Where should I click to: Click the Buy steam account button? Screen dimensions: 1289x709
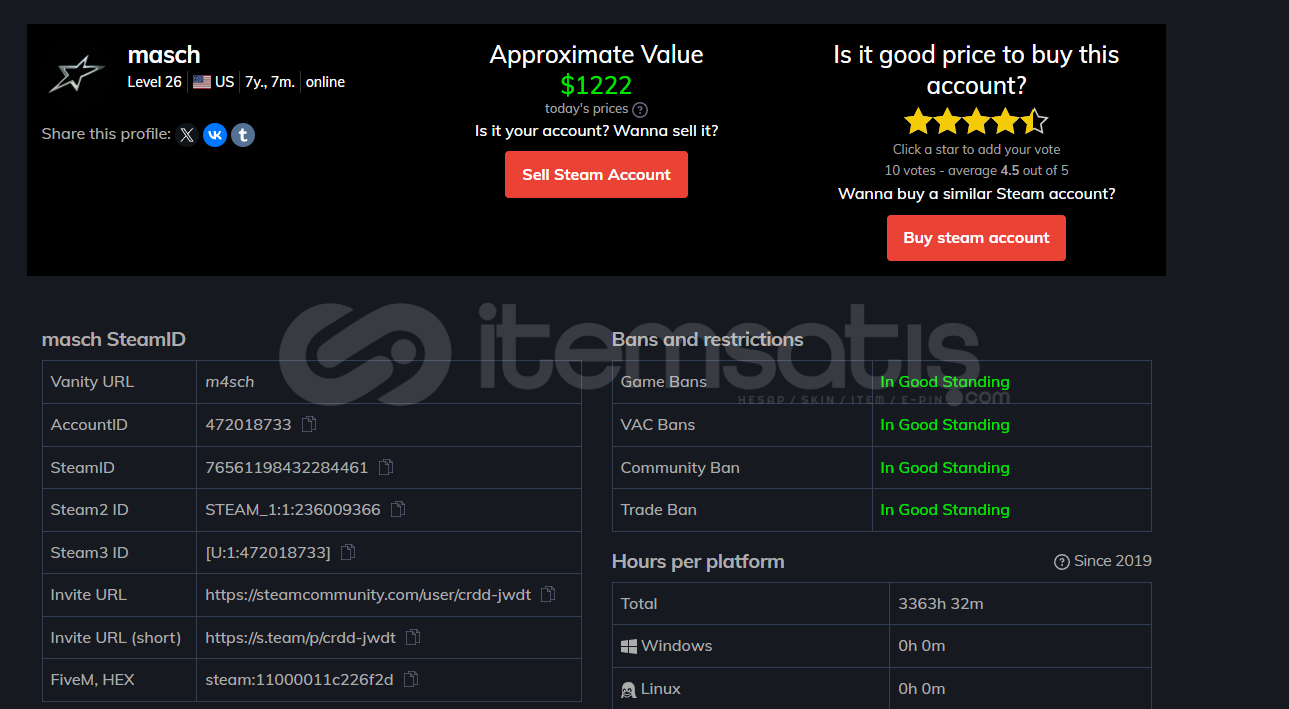coord(976,238)
